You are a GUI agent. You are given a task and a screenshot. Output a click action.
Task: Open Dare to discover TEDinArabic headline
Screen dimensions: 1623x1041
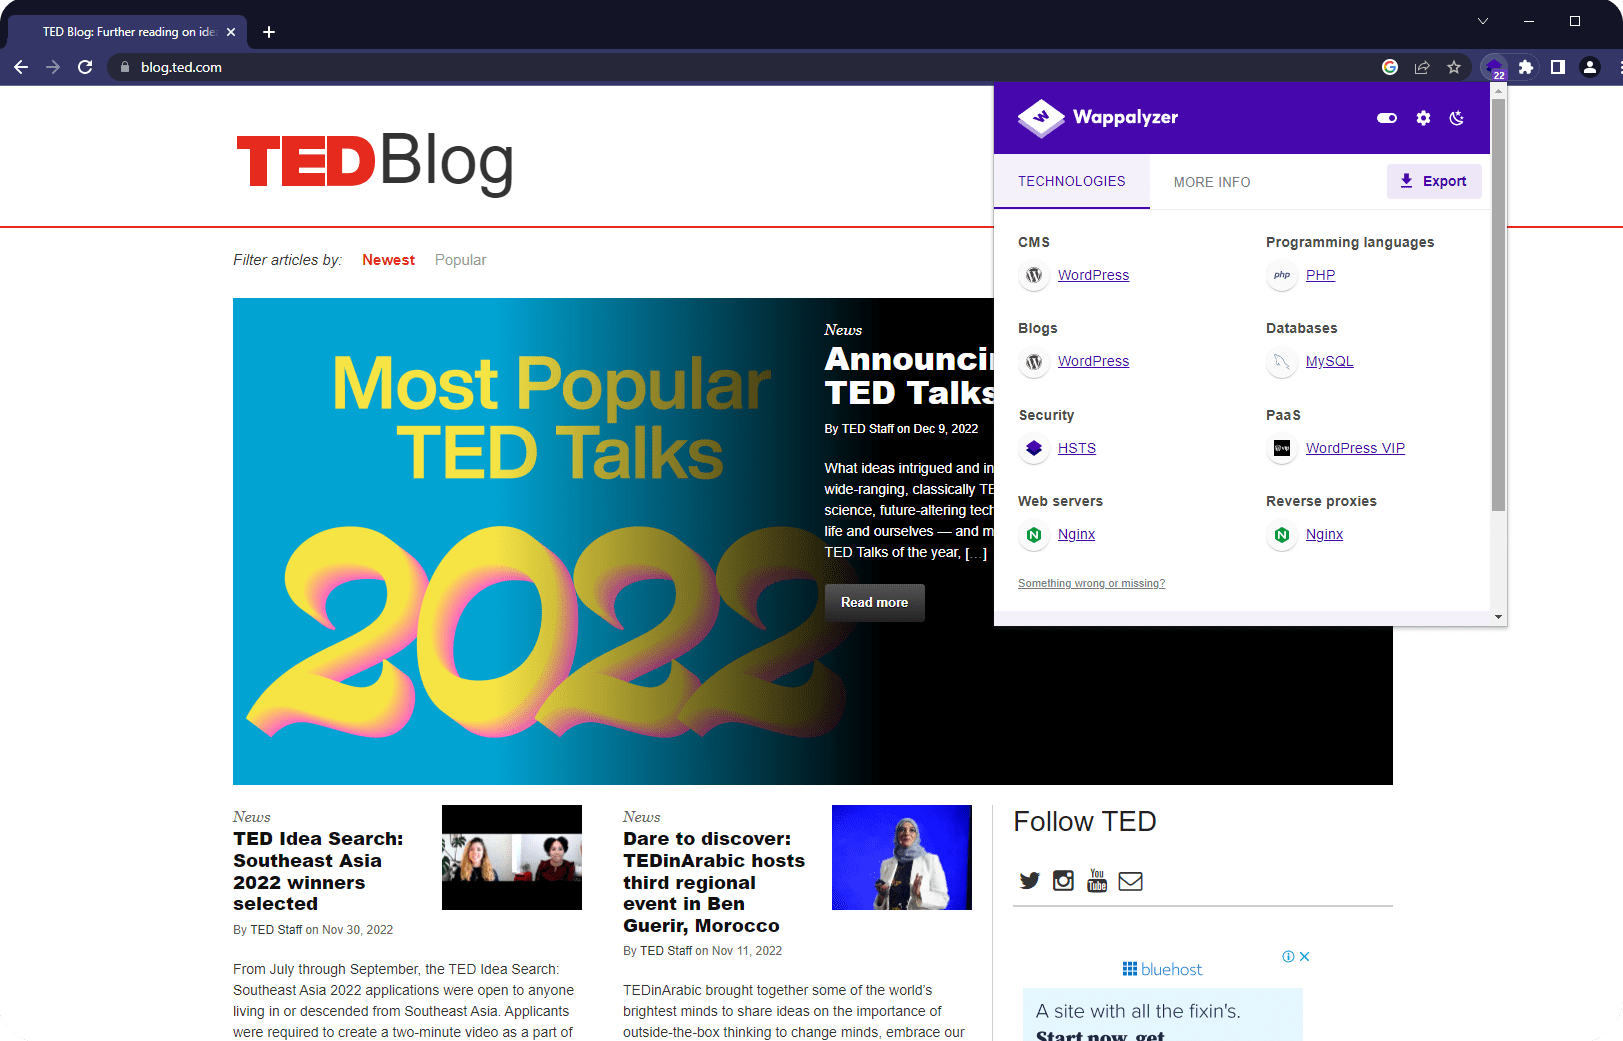tap(714, 882)
